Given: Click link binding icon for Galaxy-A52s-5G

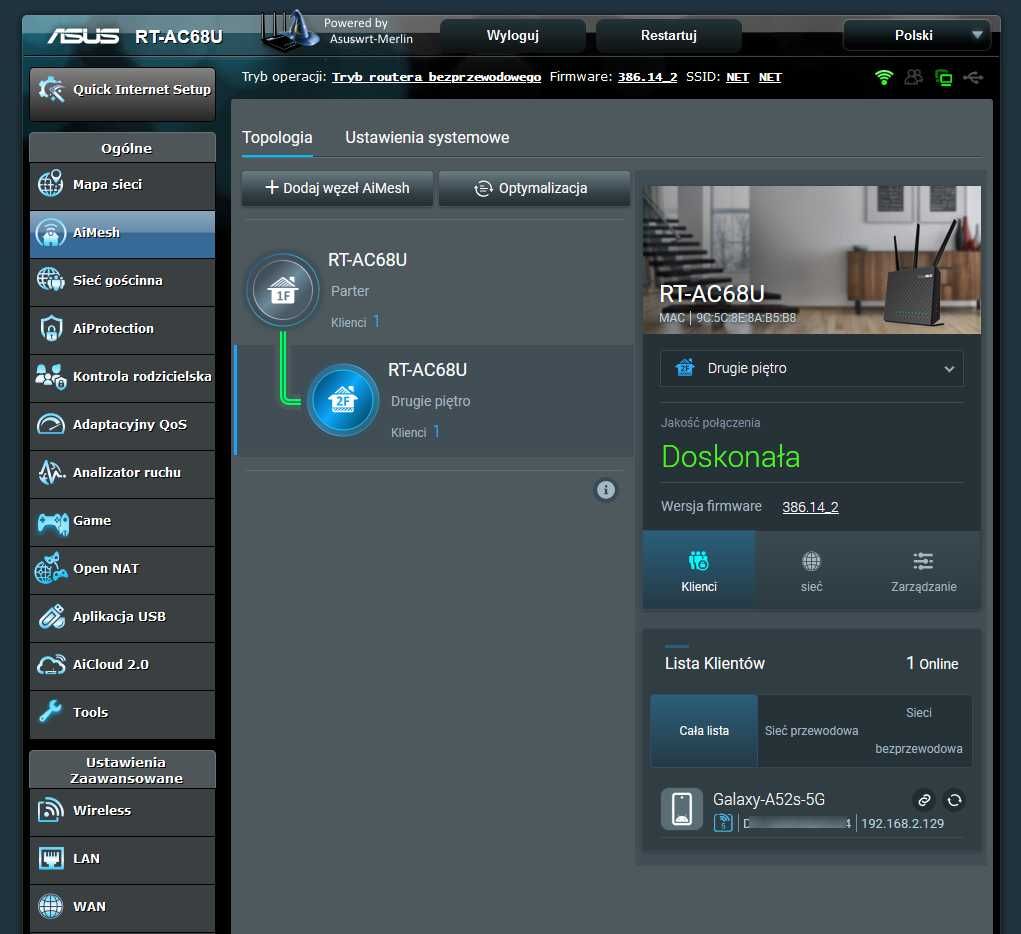Looking at the screenshot, I should (x=924, y=800).
